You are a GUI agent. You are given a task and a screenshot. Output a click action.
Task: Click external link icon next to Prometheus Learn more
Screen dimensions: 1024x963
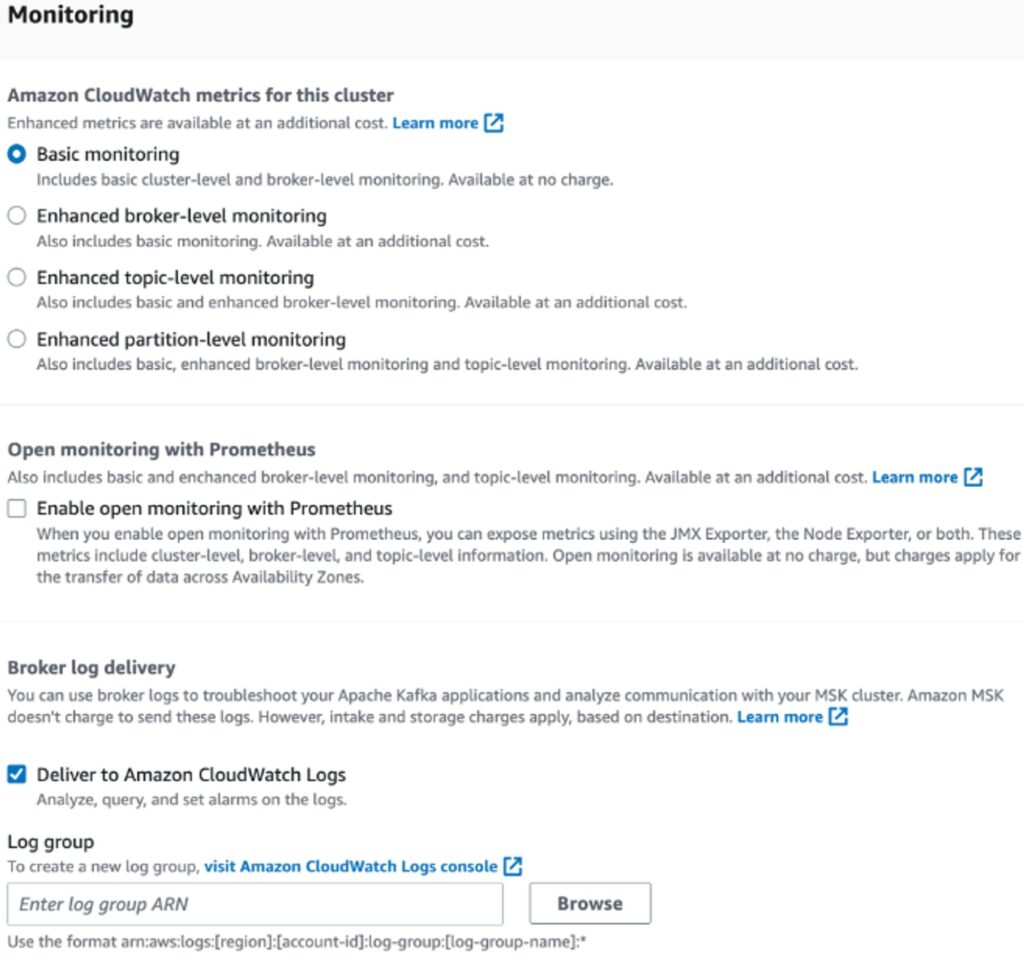click(973, 477)
